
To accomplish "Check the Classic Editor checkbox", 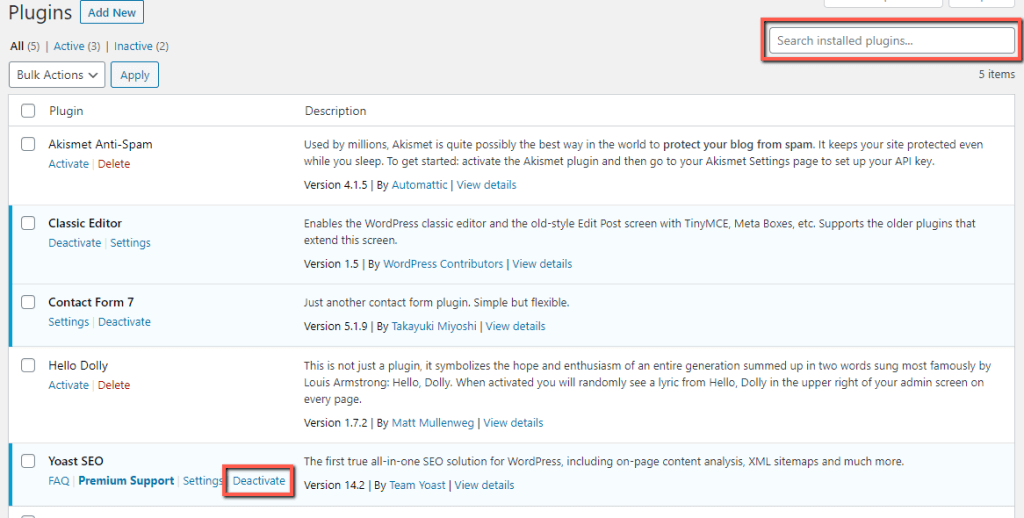I will tap(28, 223).
